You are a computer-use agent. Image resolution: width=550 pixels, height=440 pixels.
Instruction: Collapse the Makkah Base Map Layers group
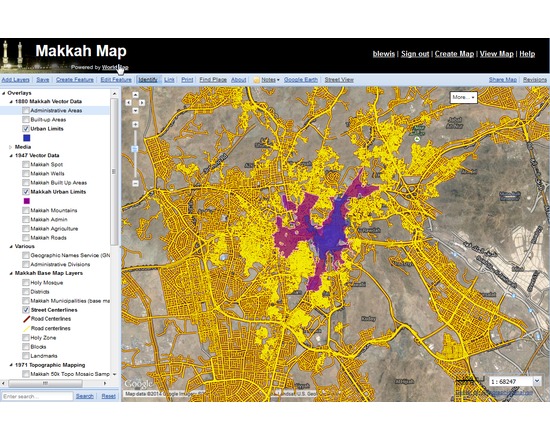(11, 273)
